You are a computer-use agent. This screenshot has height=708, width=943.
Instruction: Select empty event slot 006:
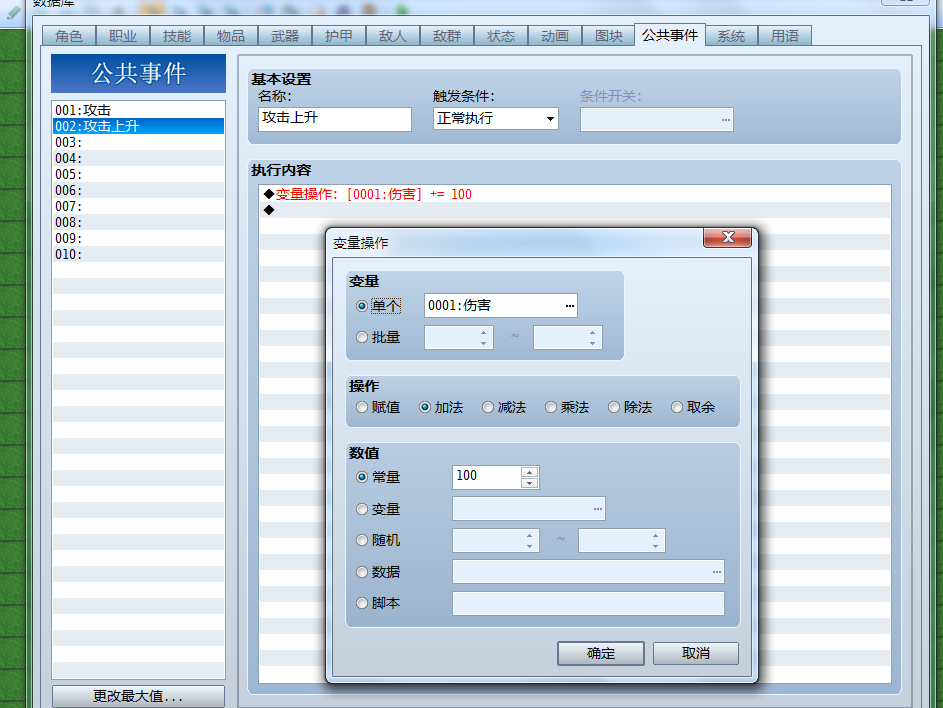point(138,190)
